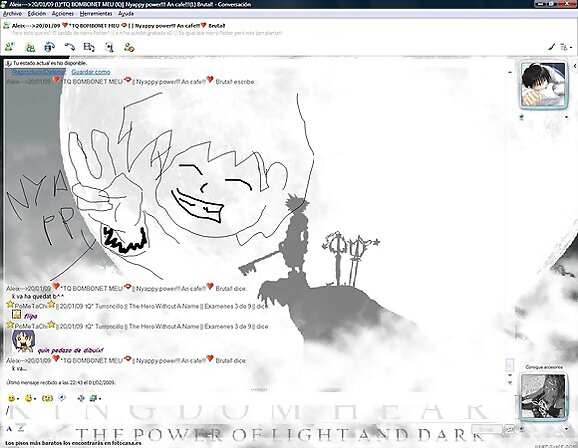
Task: Open the Acciones menu
Action: pyautogui.click(x=63, y=14)
